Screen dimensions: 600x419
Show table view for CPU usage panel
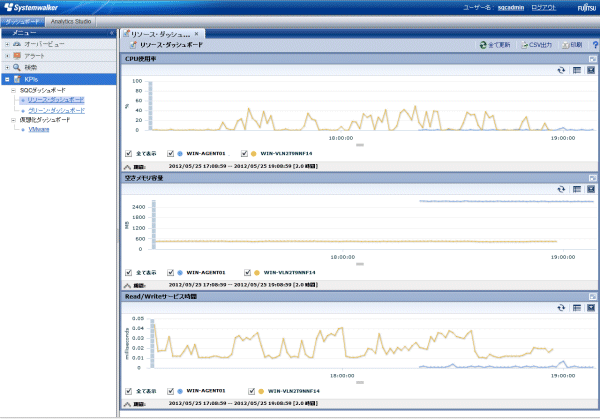click(577, 70)
